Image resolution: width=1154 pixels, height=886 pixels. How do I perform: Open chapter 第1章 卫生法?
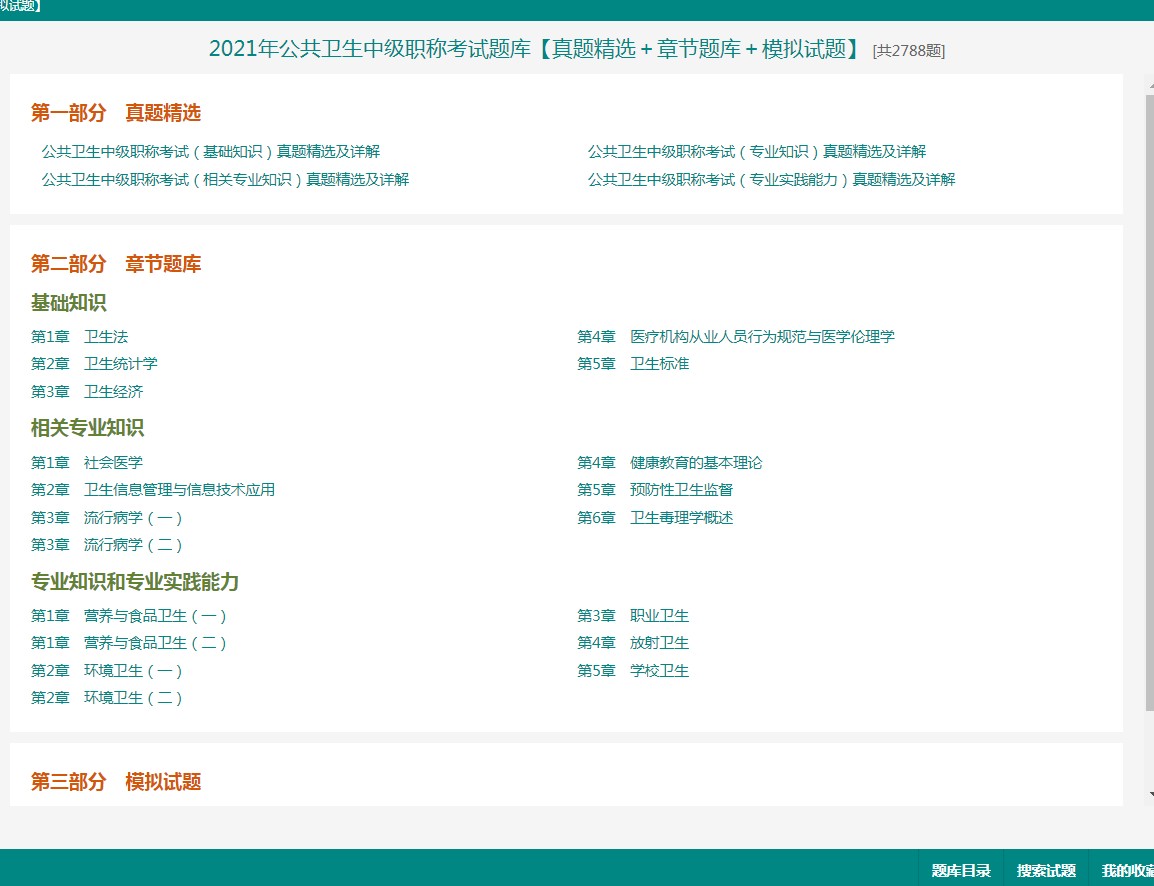pyautogui.click(x=79, y=337)
